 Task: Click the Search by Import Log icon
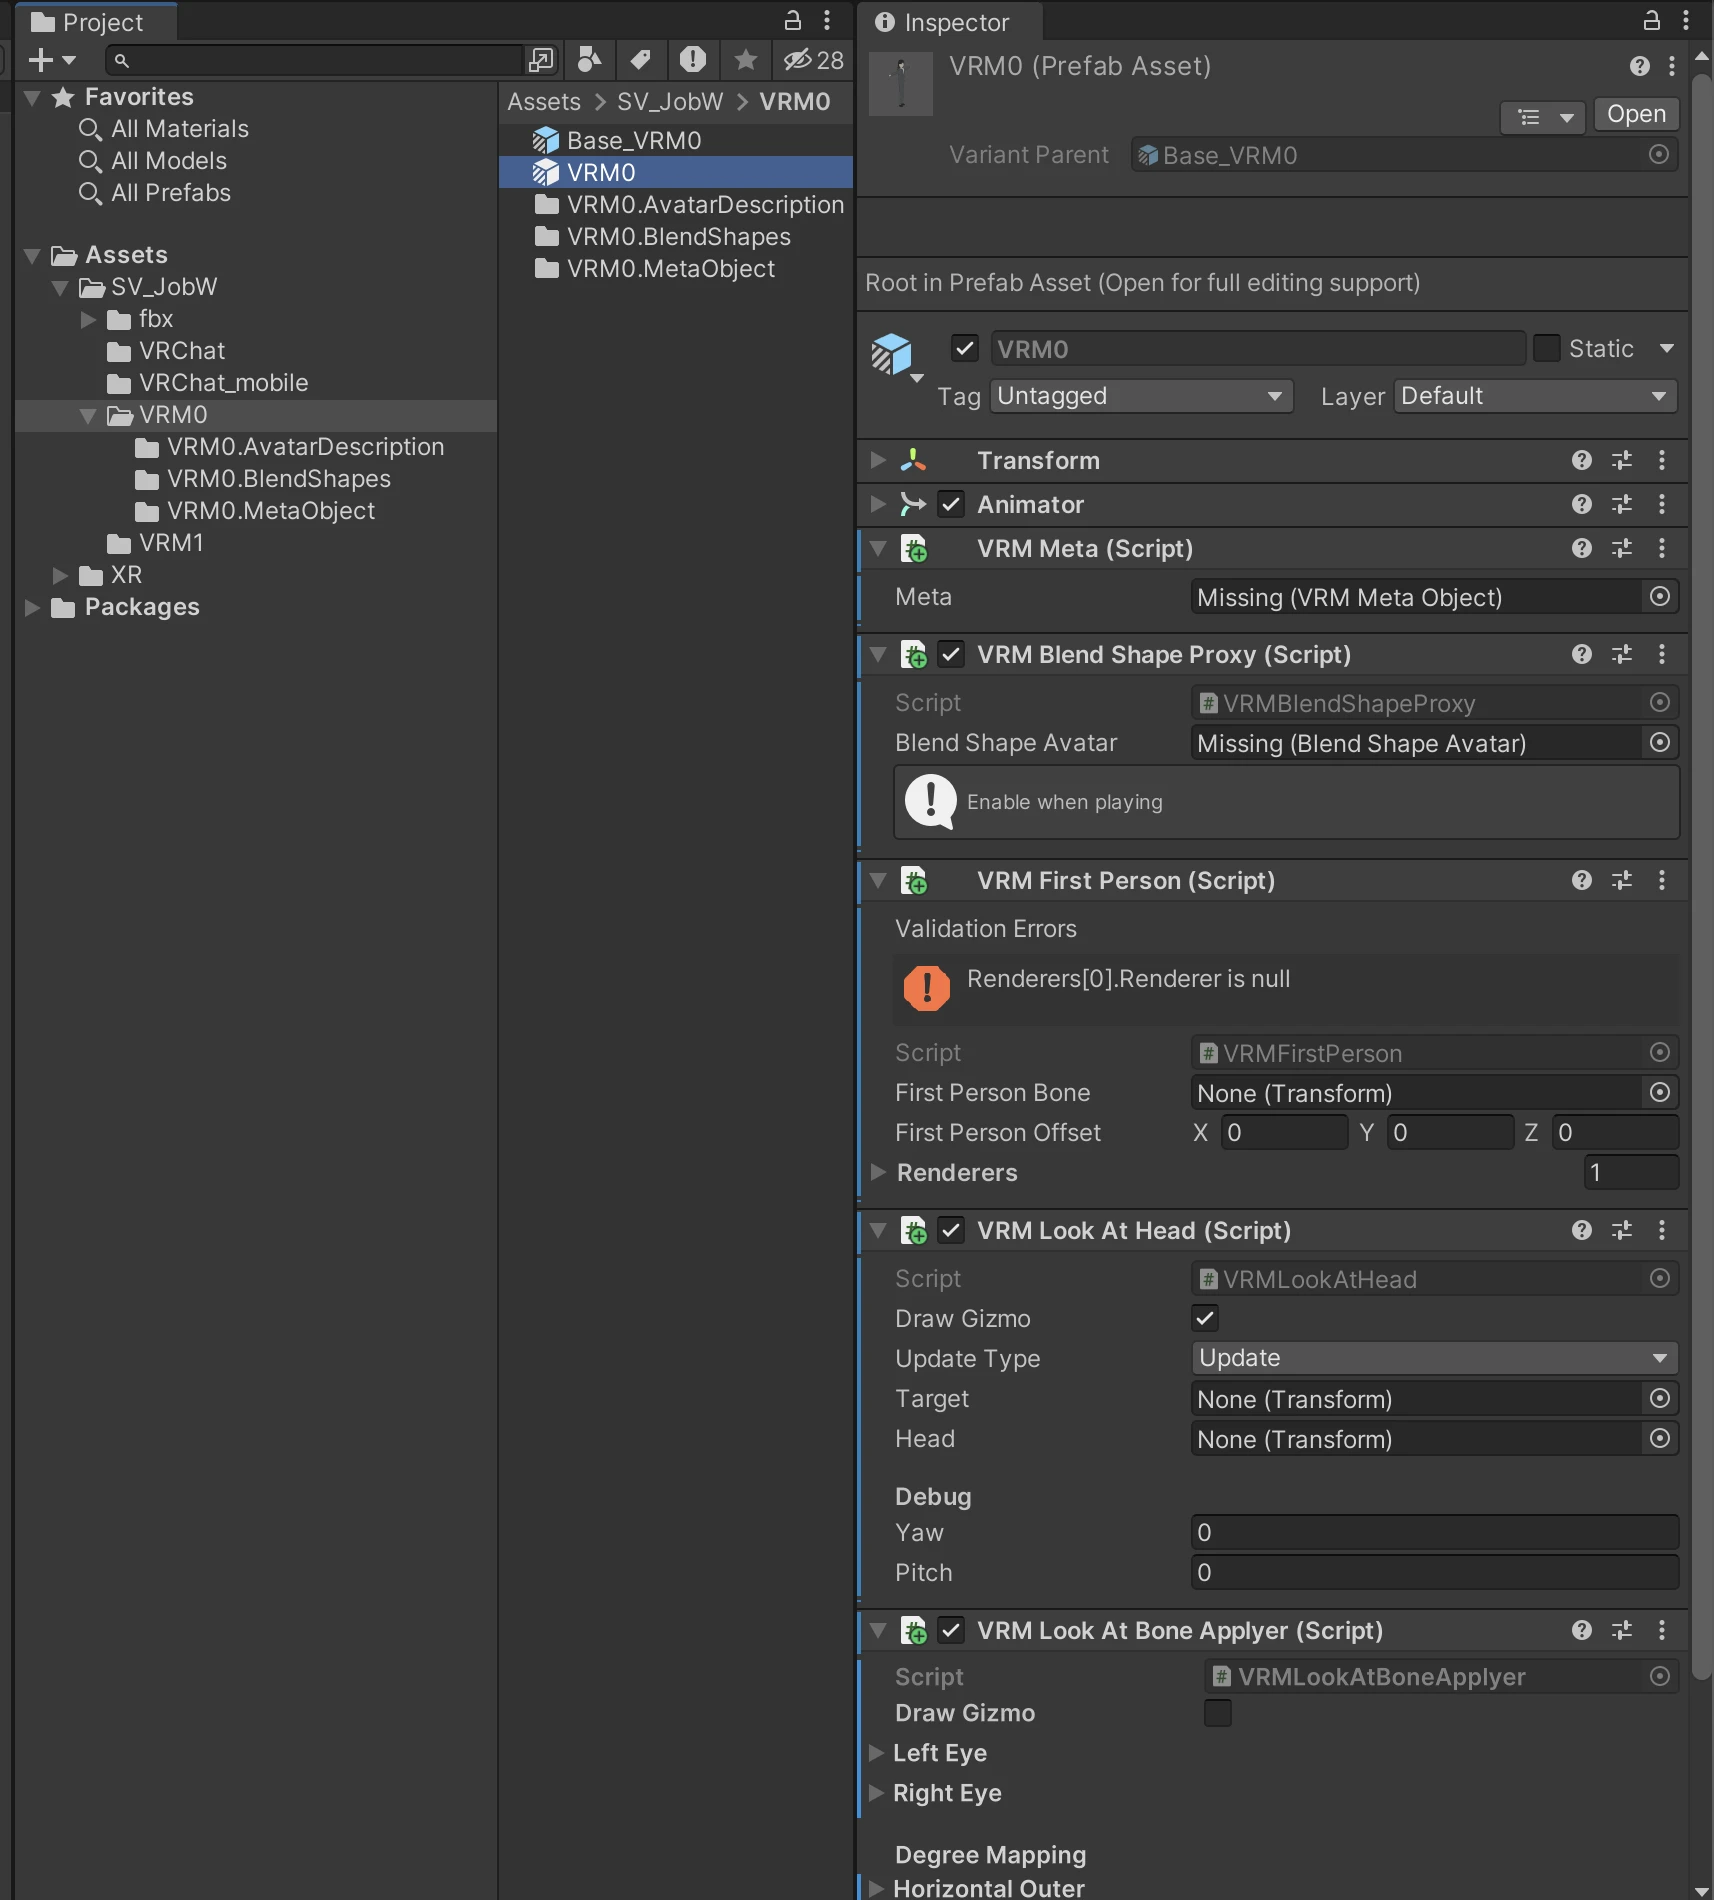(693, 60)
